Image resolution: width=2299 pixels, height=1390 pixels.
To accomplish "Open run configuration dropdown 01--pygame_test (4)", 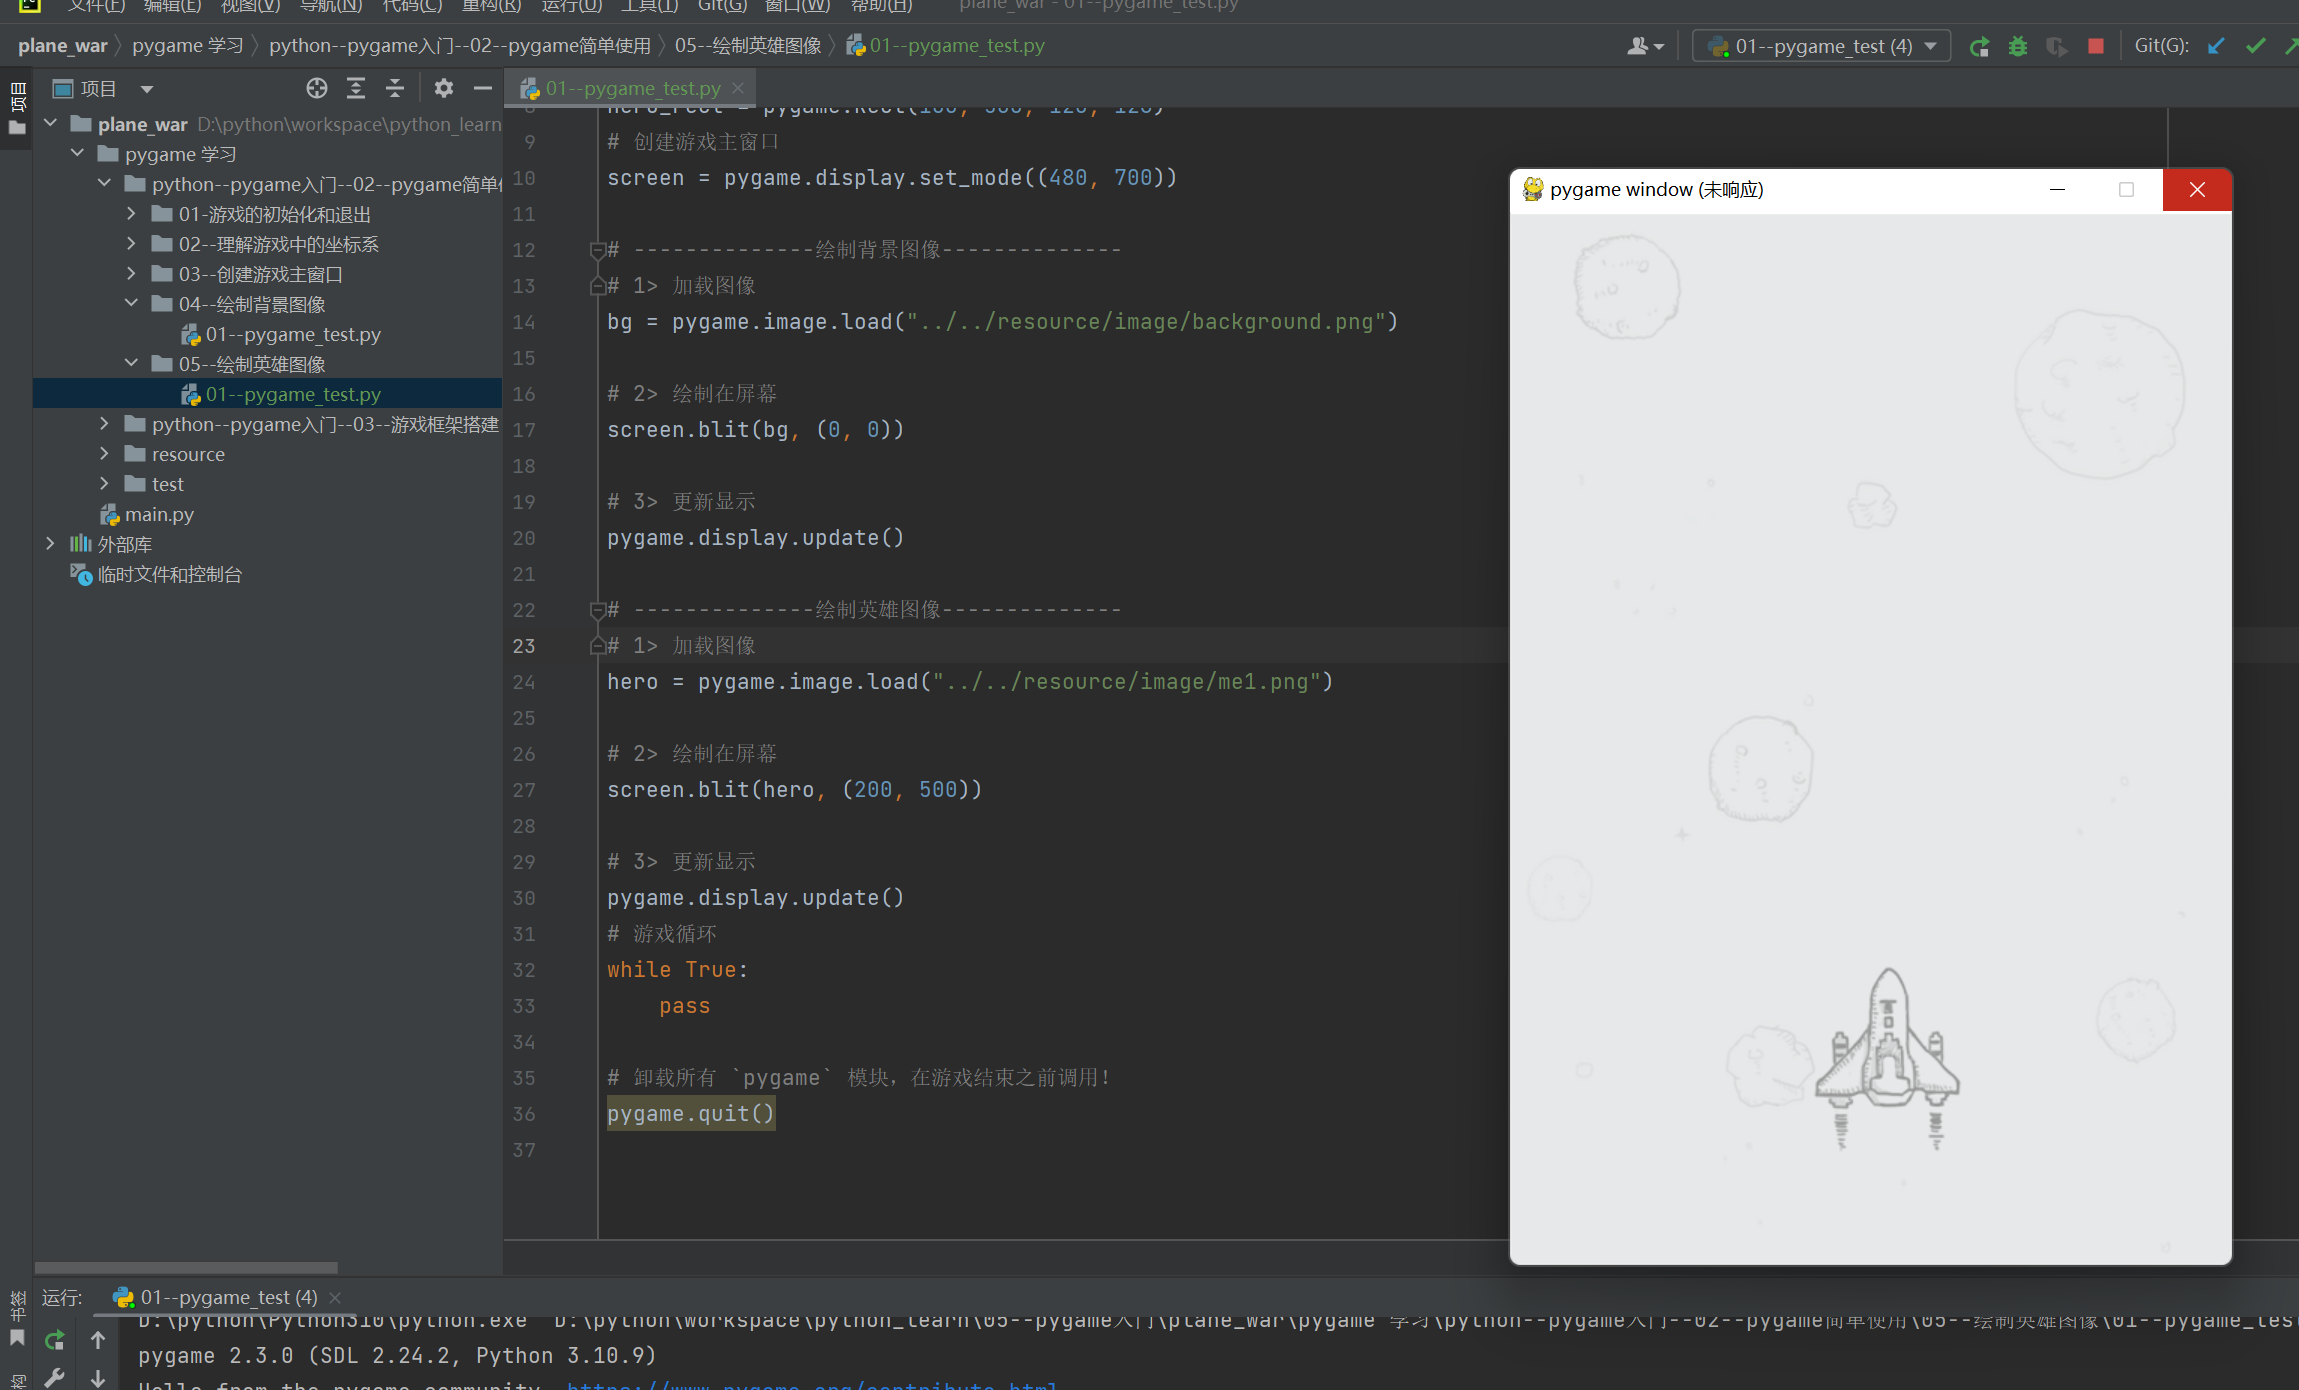I will (x=1821, y=46).
